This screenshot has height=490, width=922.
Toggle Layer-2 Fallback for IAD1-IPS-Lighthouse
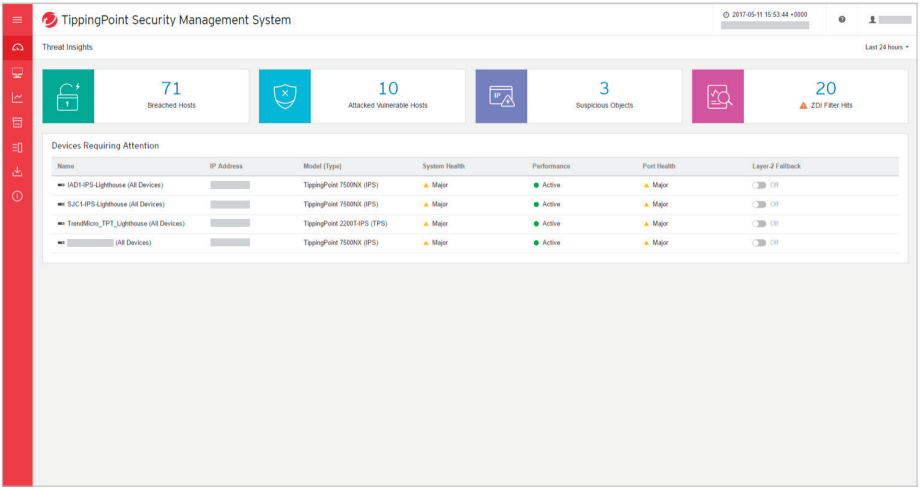pyautogui.click(x=759, y=185)
